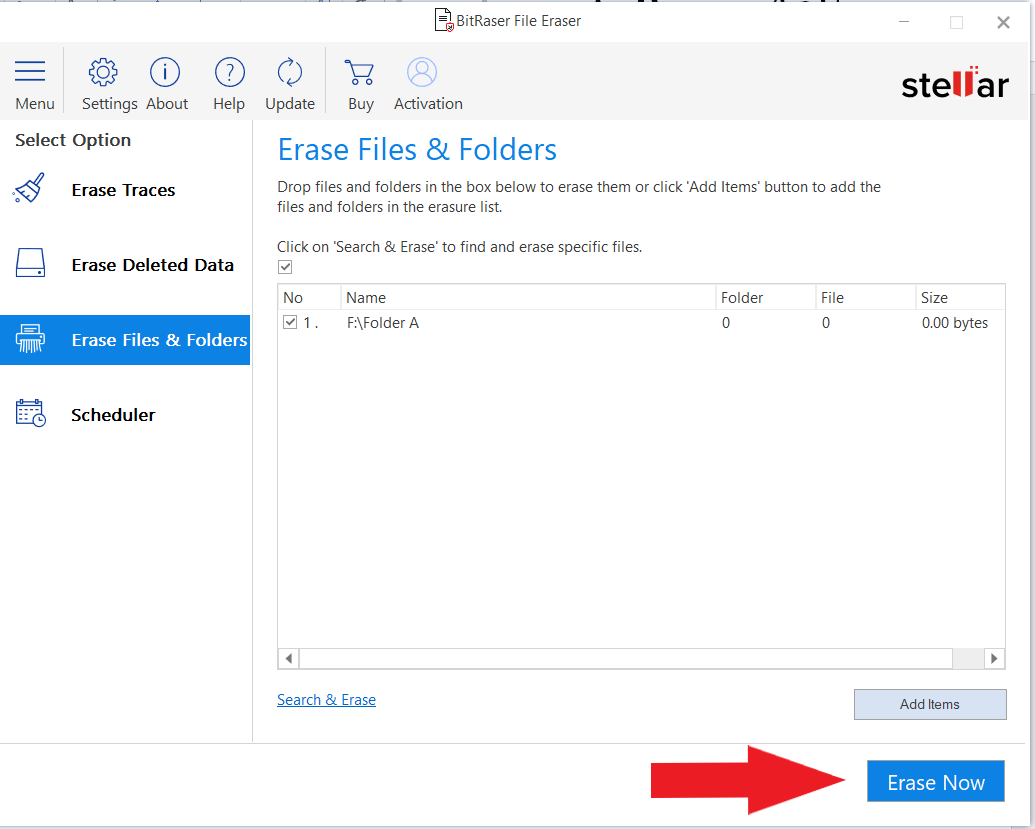Close the BitRaser File Eraser window
This screenshot has width=1035, height=829.
1003,22
